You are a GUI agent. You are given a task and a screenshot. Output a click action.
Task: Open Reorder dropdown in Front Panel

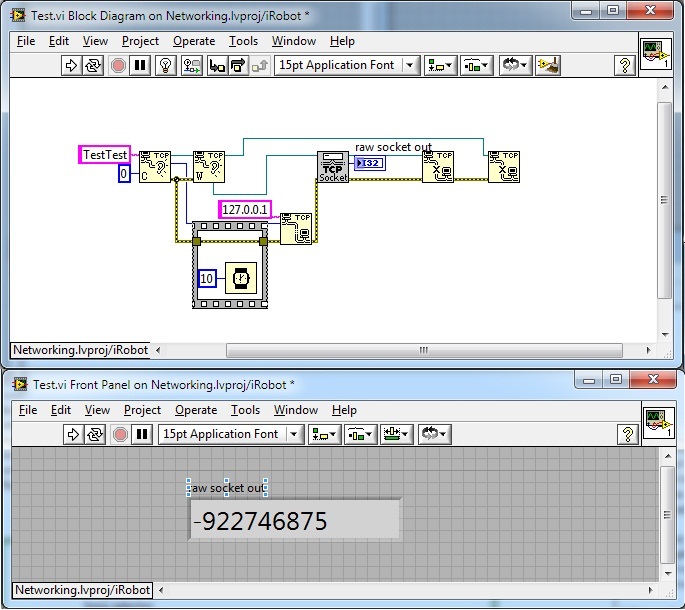pos(434,434)
